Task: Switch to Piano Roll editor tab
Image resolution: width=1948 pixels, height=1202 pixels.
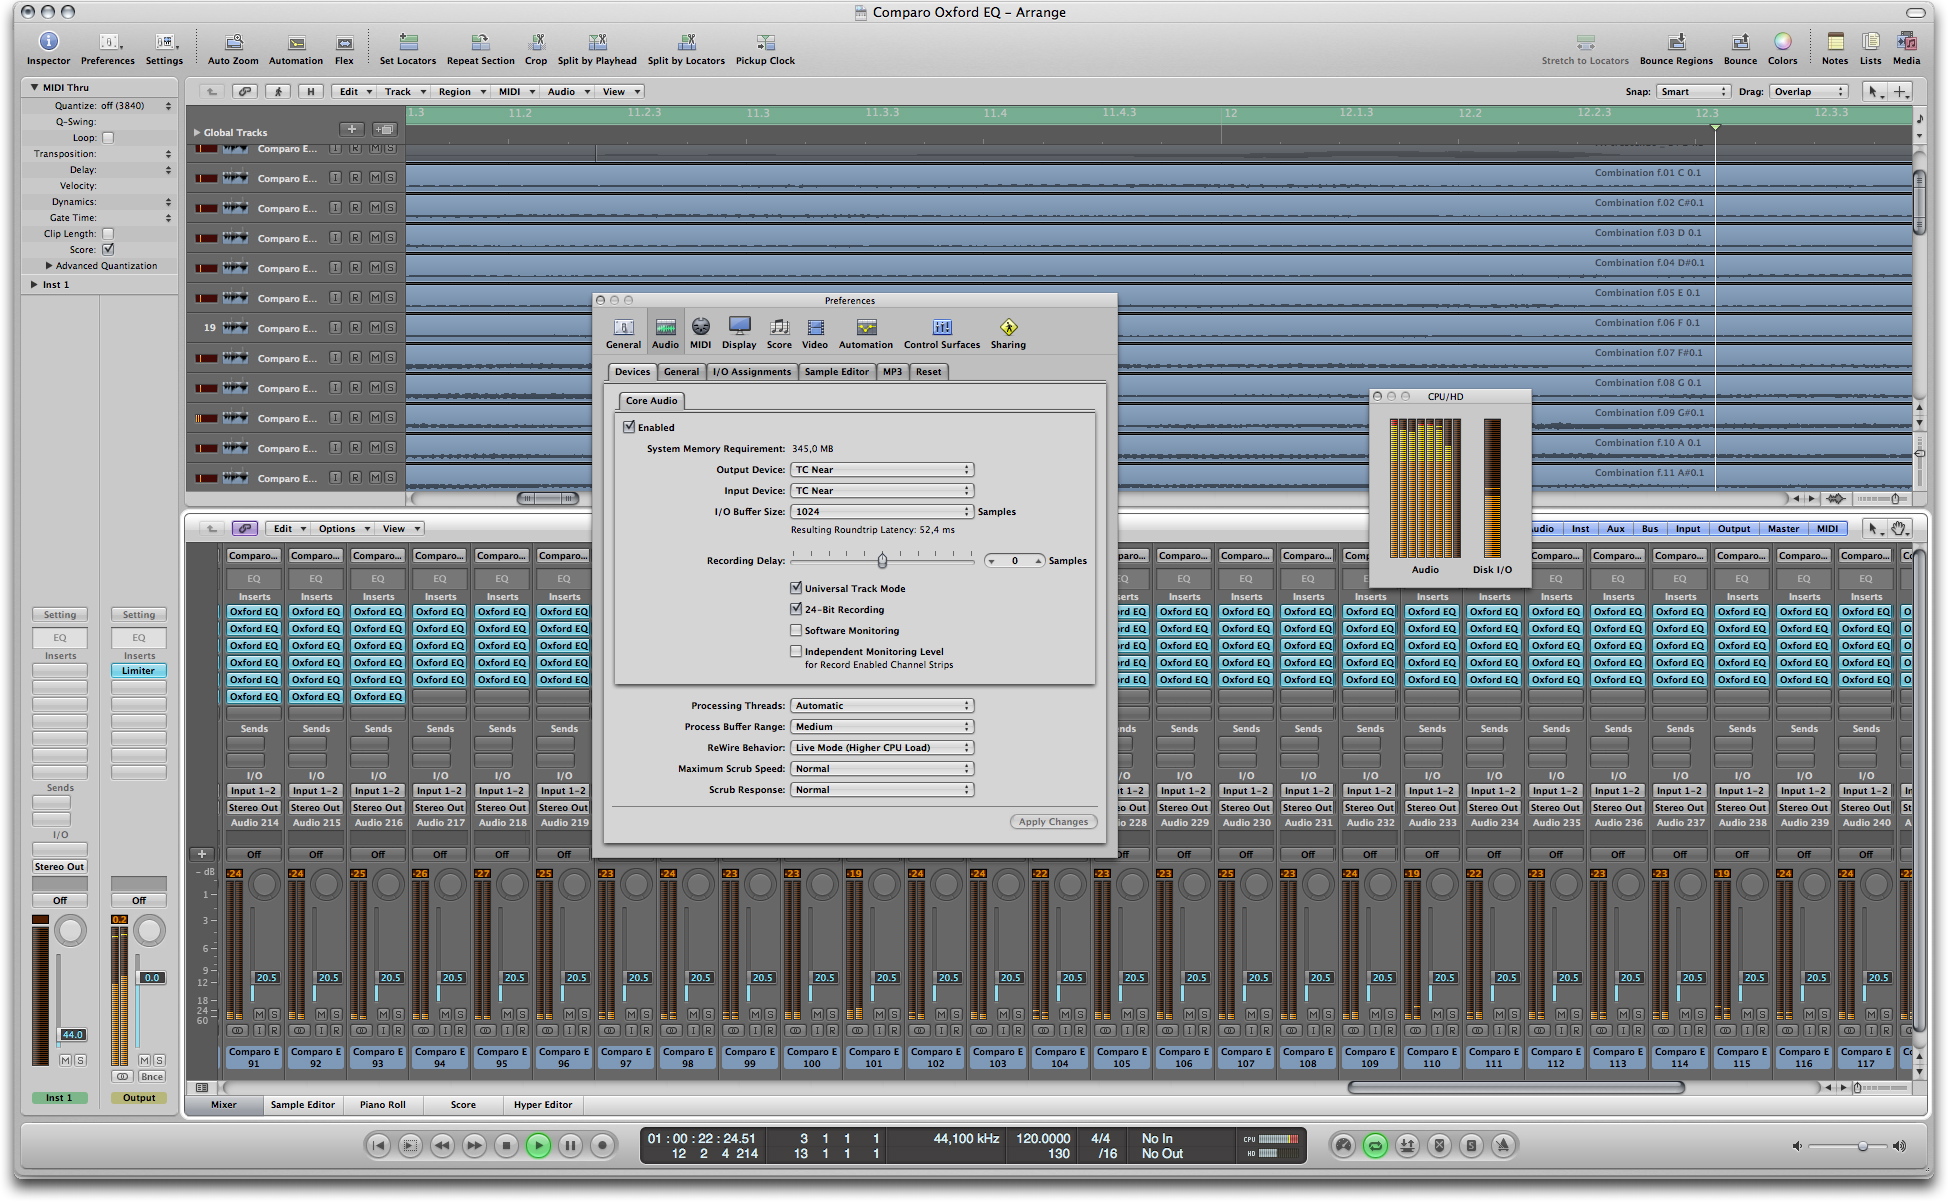Action: pyautogui.click(x=383, y=1105)
